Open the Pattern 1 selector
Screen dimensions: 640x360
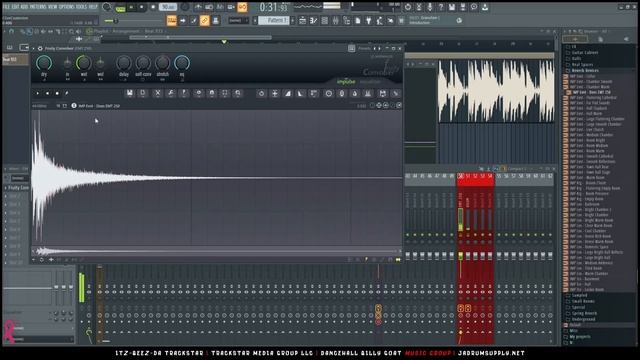[x=273, y=20]
